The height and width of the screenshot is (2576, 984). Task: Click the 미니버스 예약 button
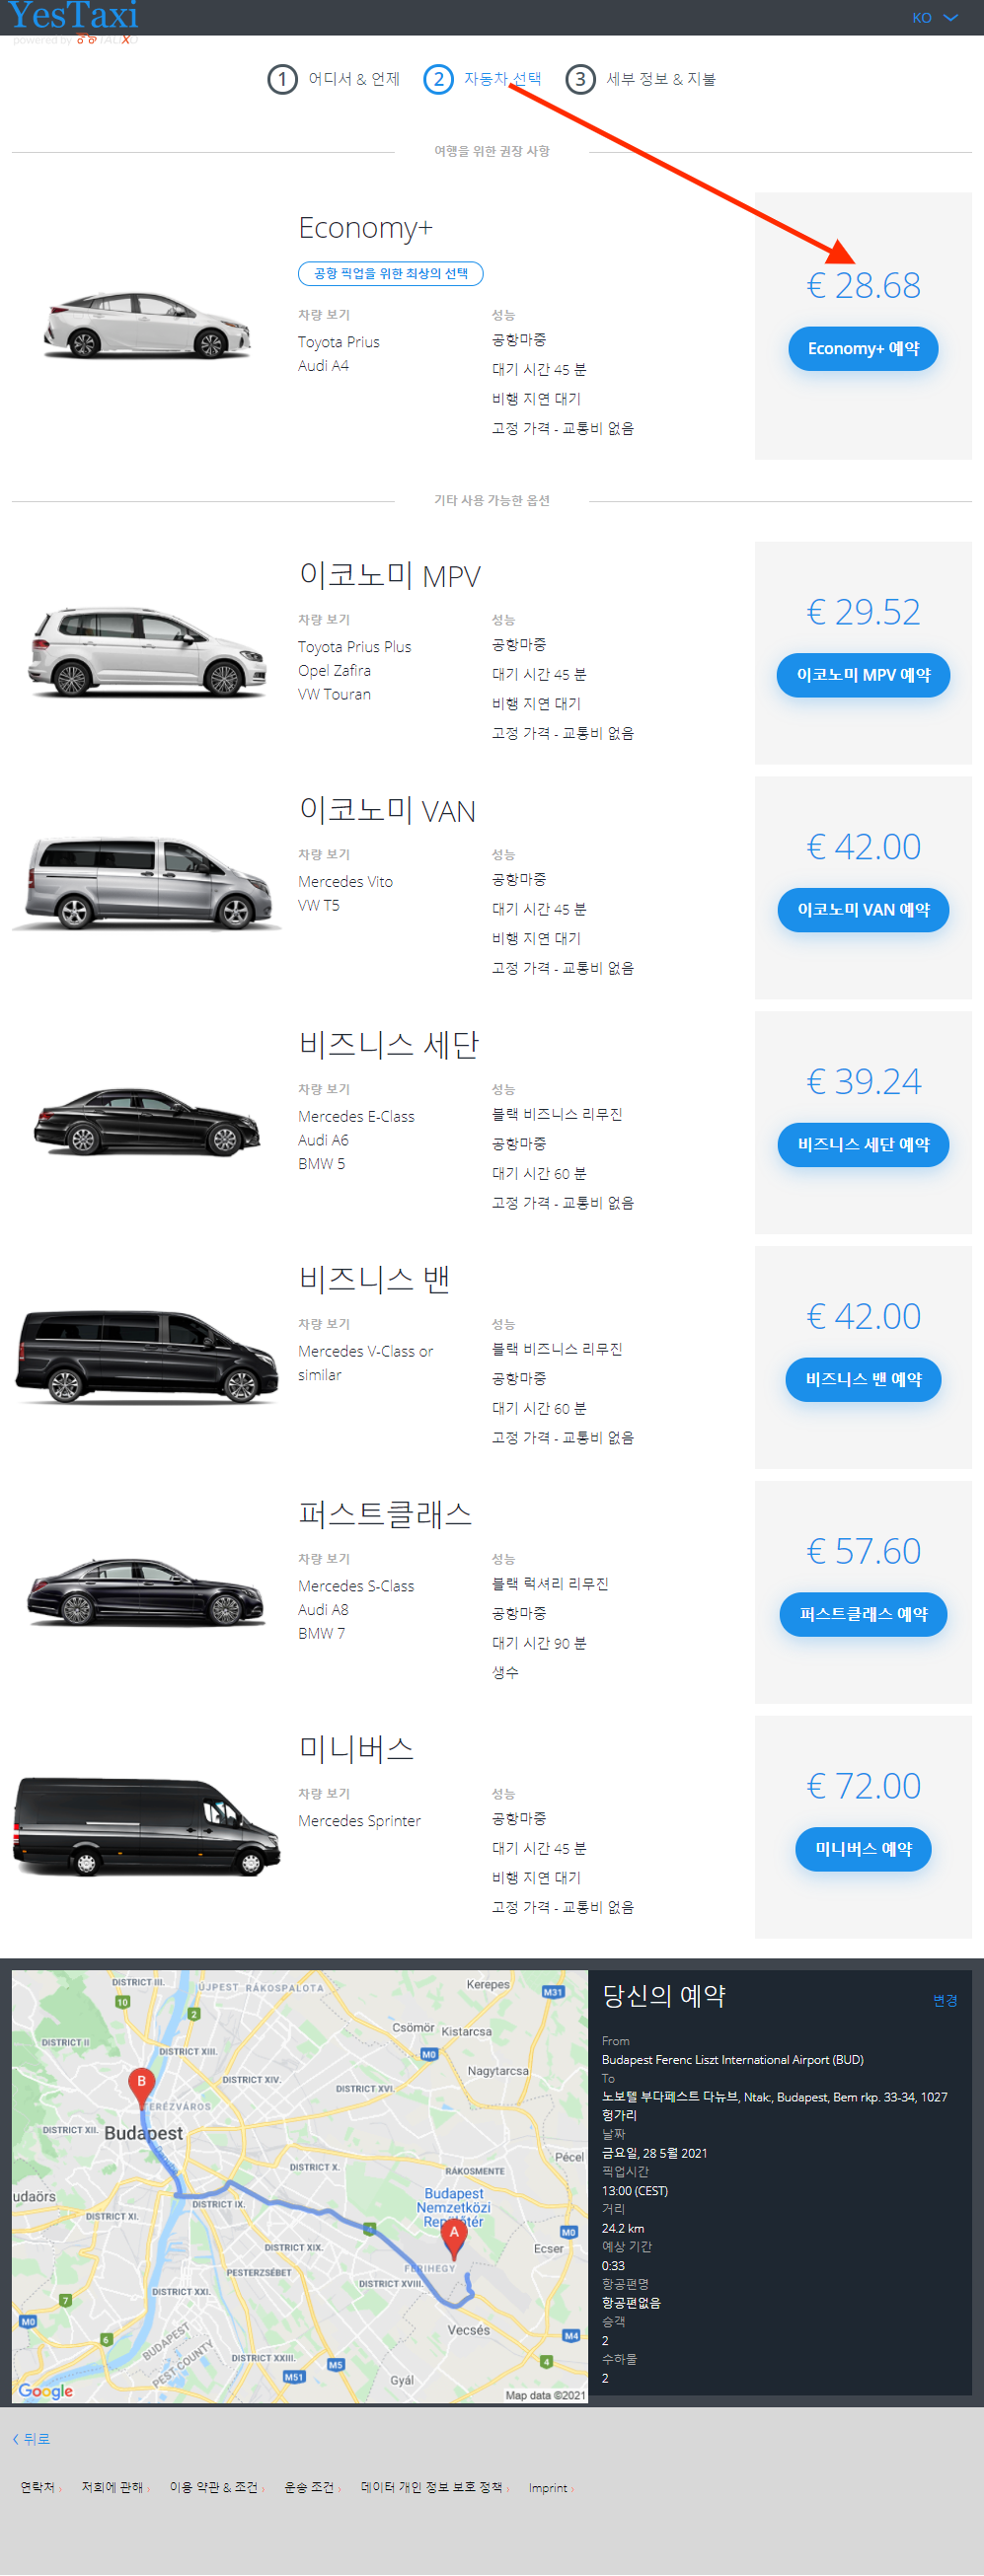coord(863,1850)
